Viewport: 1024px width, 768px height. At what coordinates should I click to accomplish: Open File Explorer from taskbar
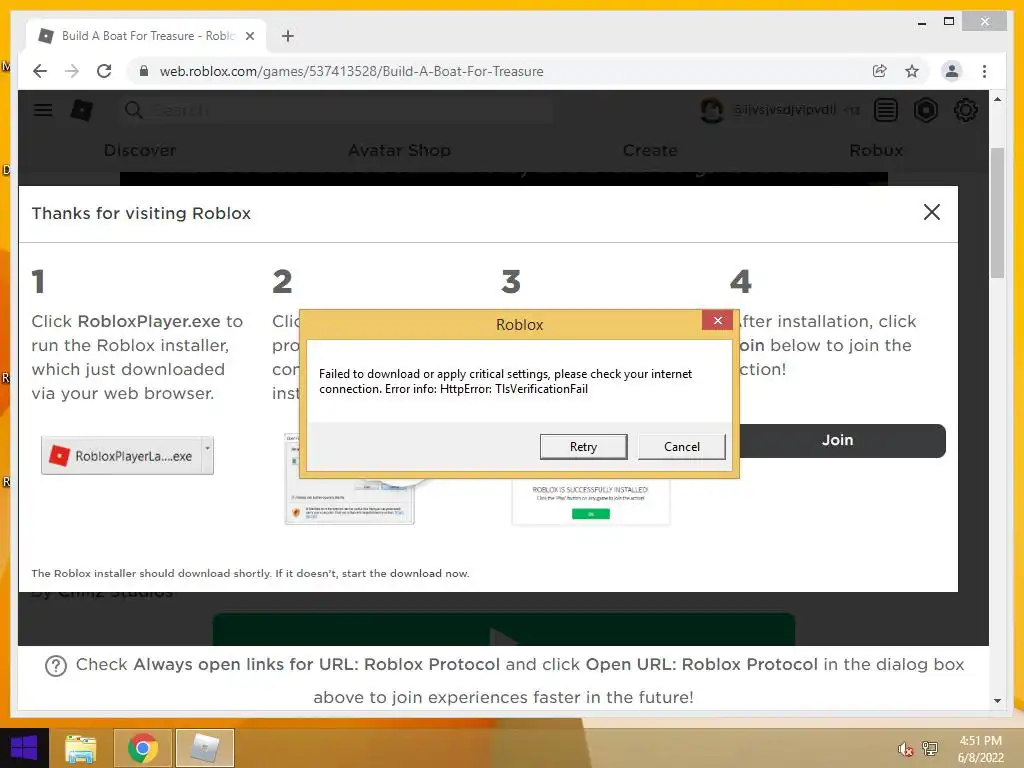tap(81, 748)
